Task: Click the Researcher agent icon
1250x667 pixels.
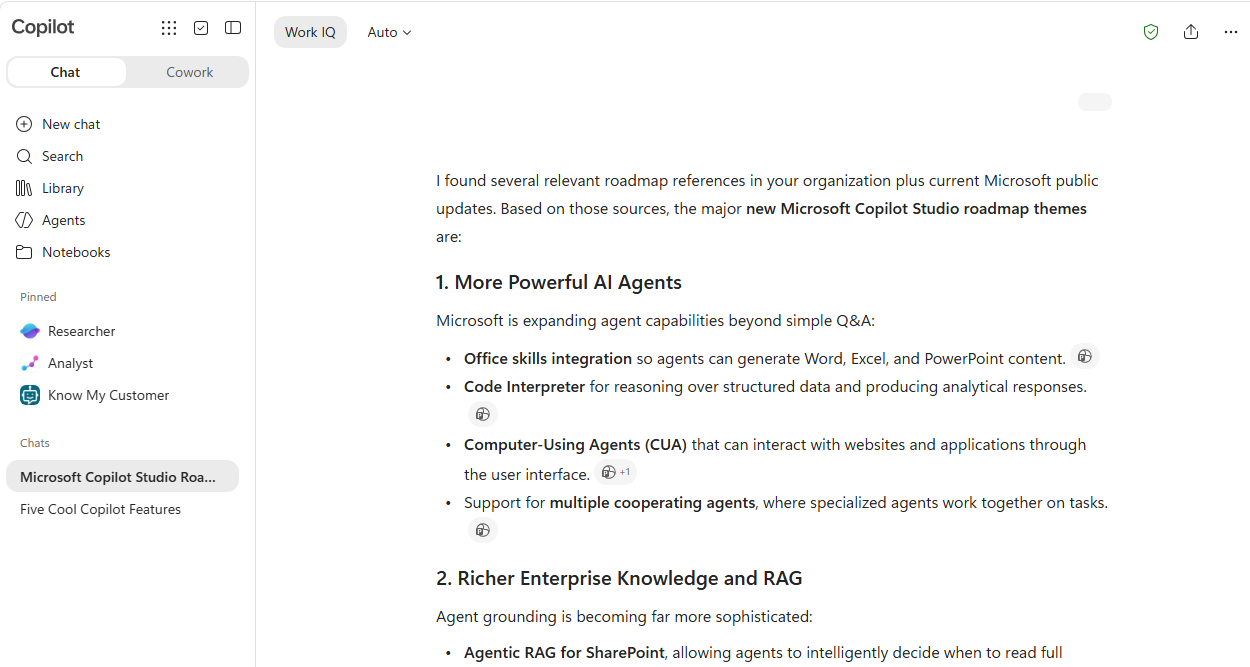Action: (x=30, y=331)
